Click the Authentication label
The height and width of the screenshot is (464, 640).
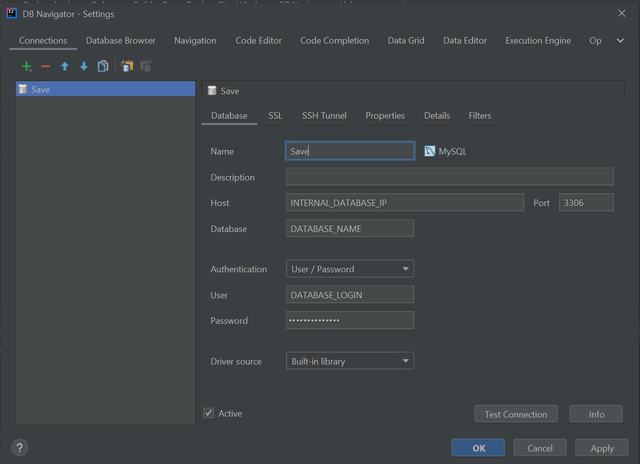pos(239,269)
